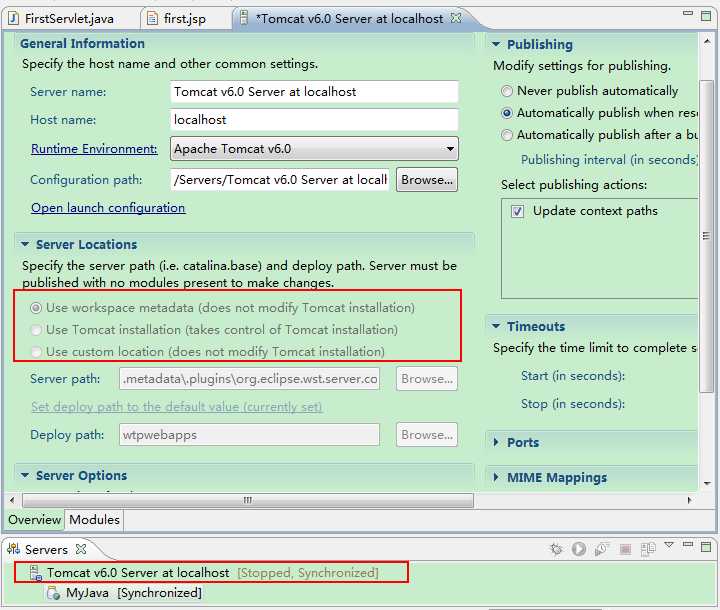Open the Runtime Environment dropdown
The width and height of the screenshot is (720, 610).
pos(314,149)
